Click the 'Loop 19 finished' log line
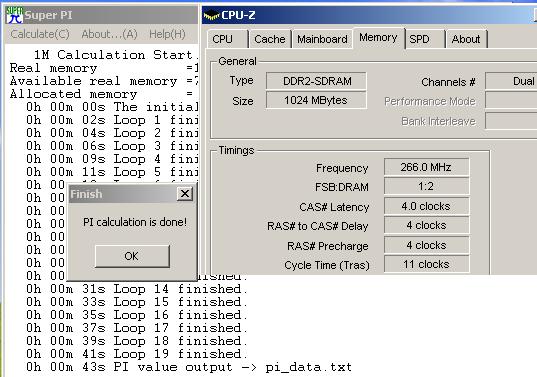Viewport: 537px width, 377px height. (x=137, y=354)
